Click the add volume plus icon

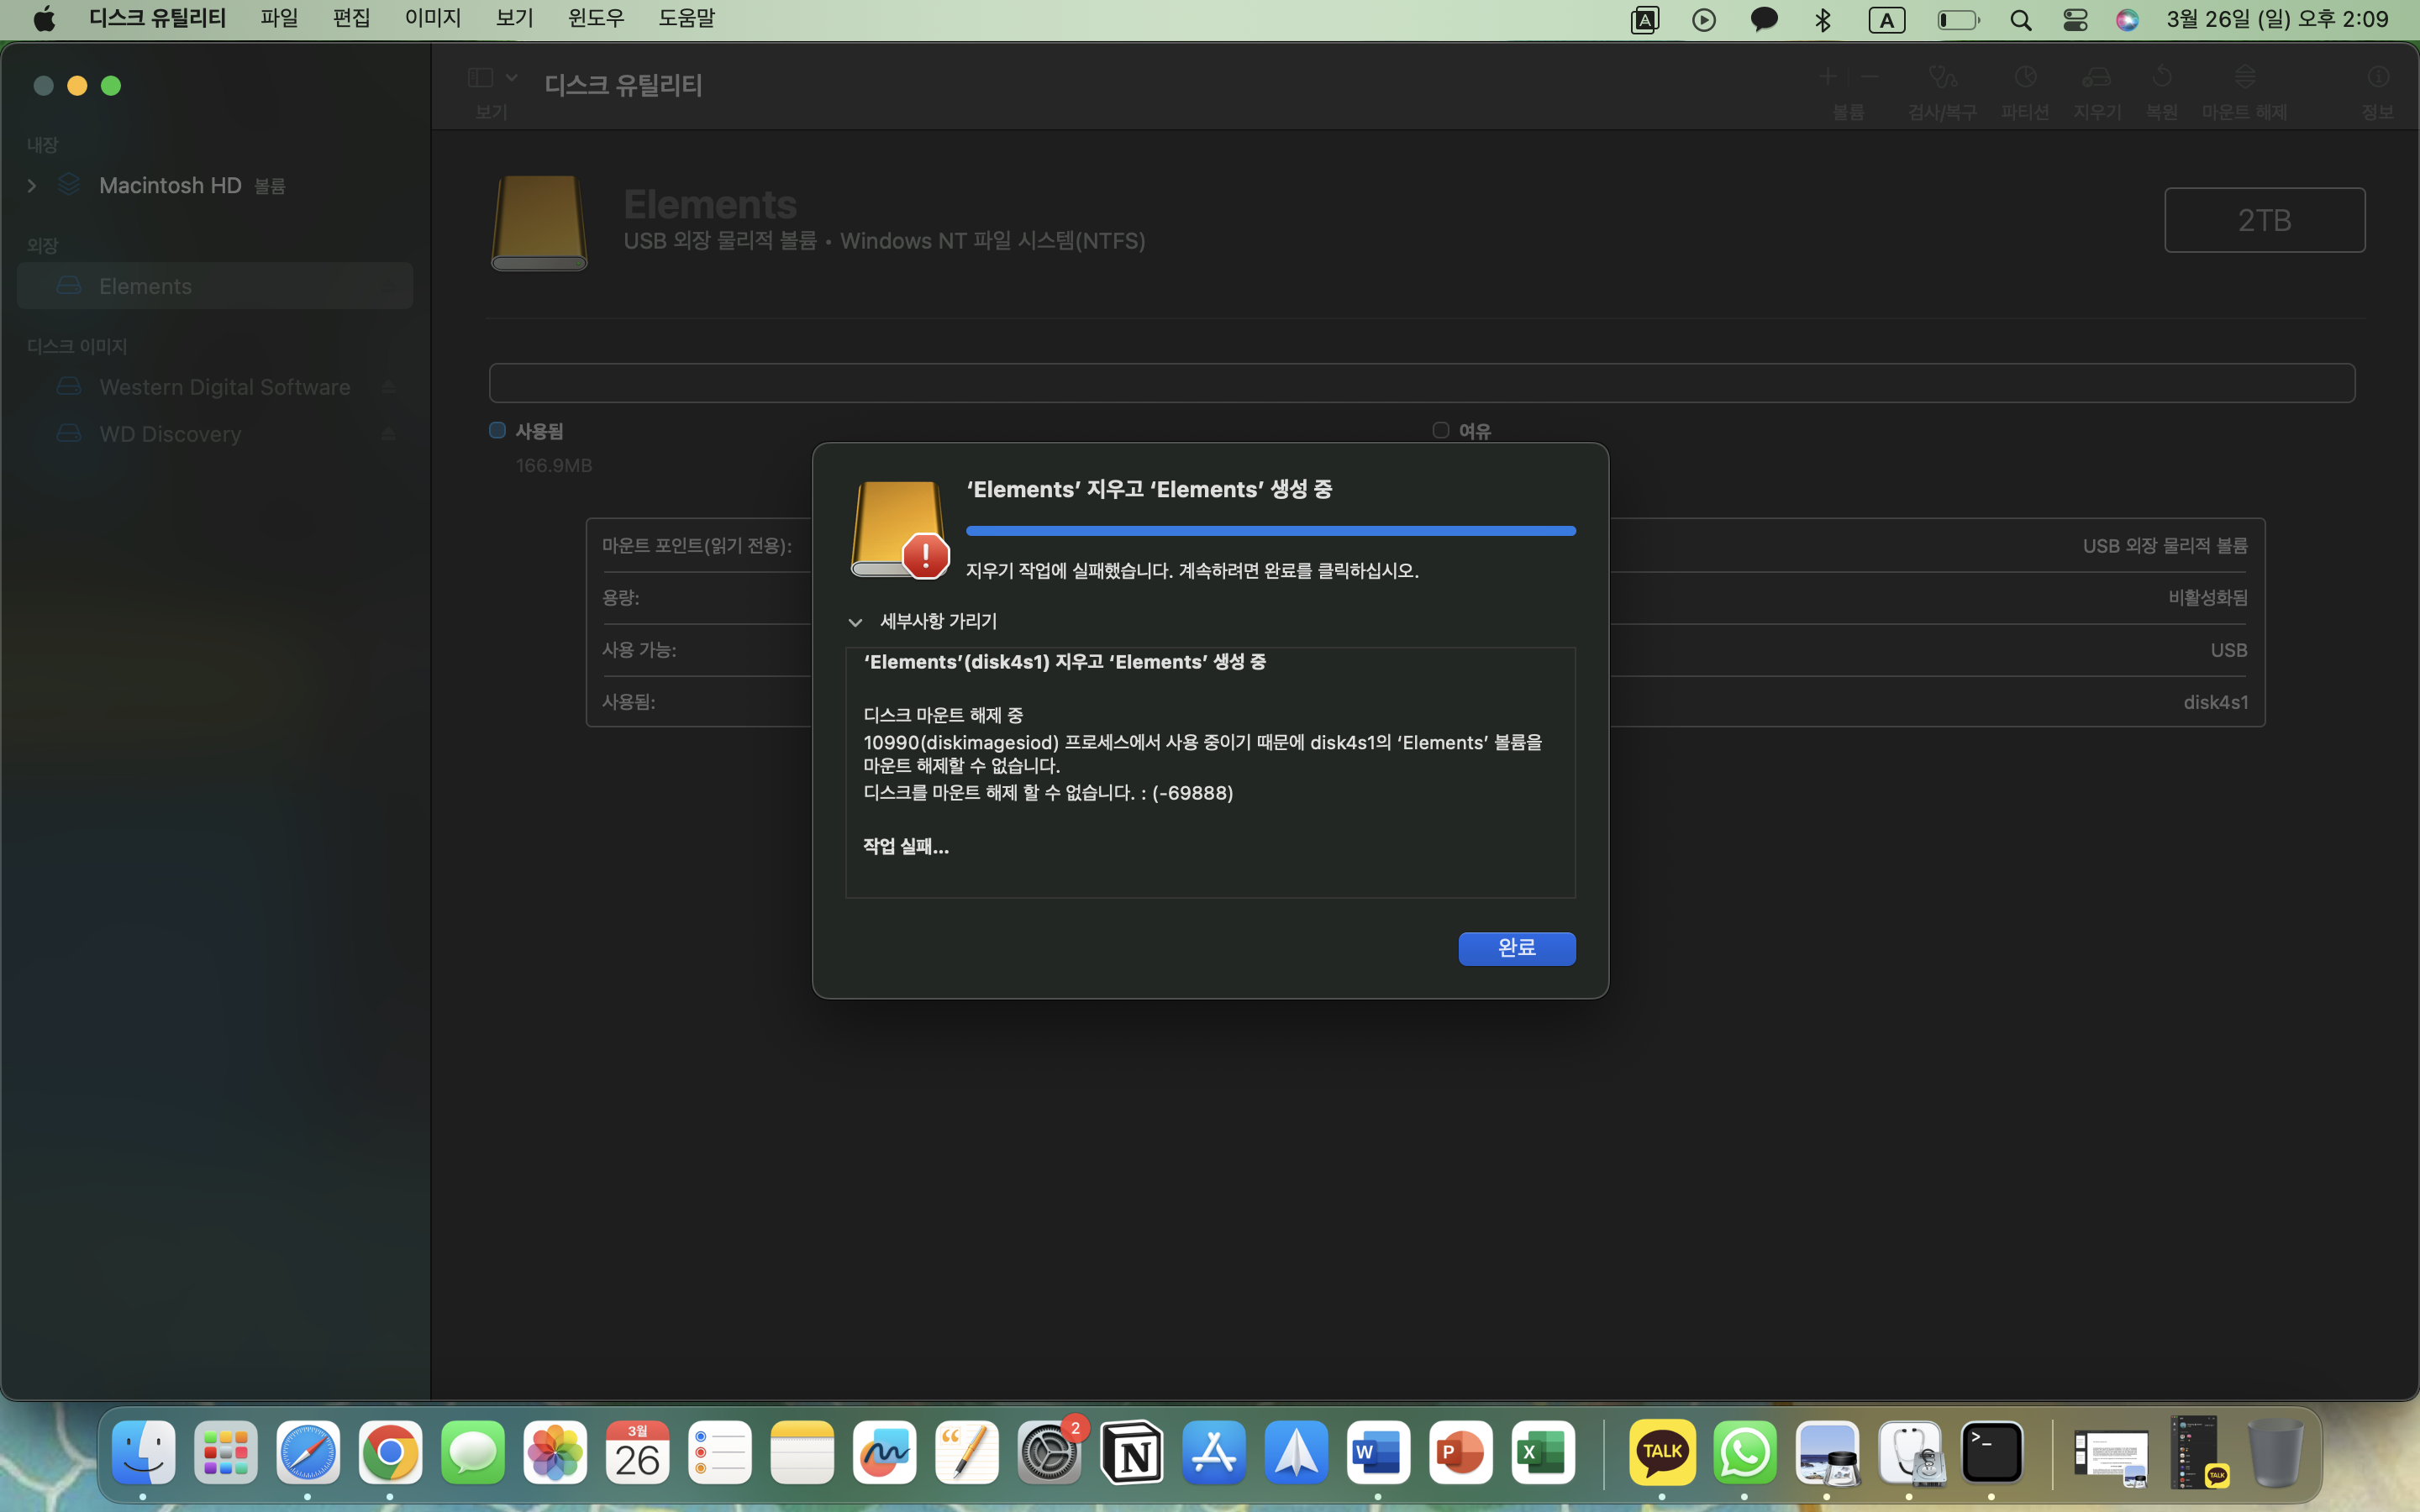pyautogui.click(x=1827, y=77)
